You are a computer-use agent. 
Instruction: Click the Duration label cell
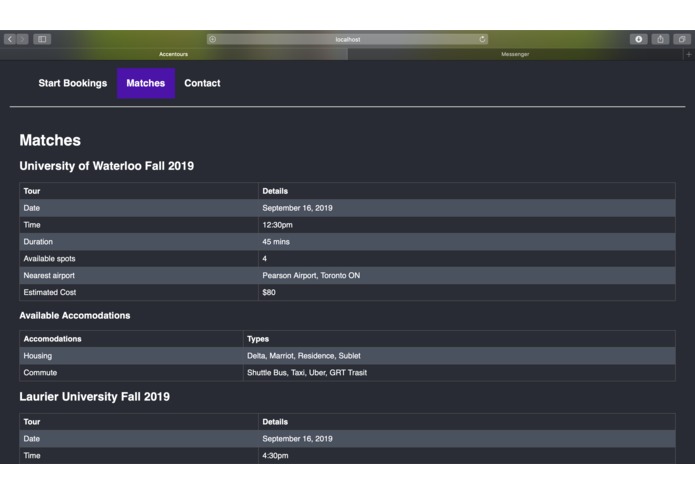click(x=139, y=242)
